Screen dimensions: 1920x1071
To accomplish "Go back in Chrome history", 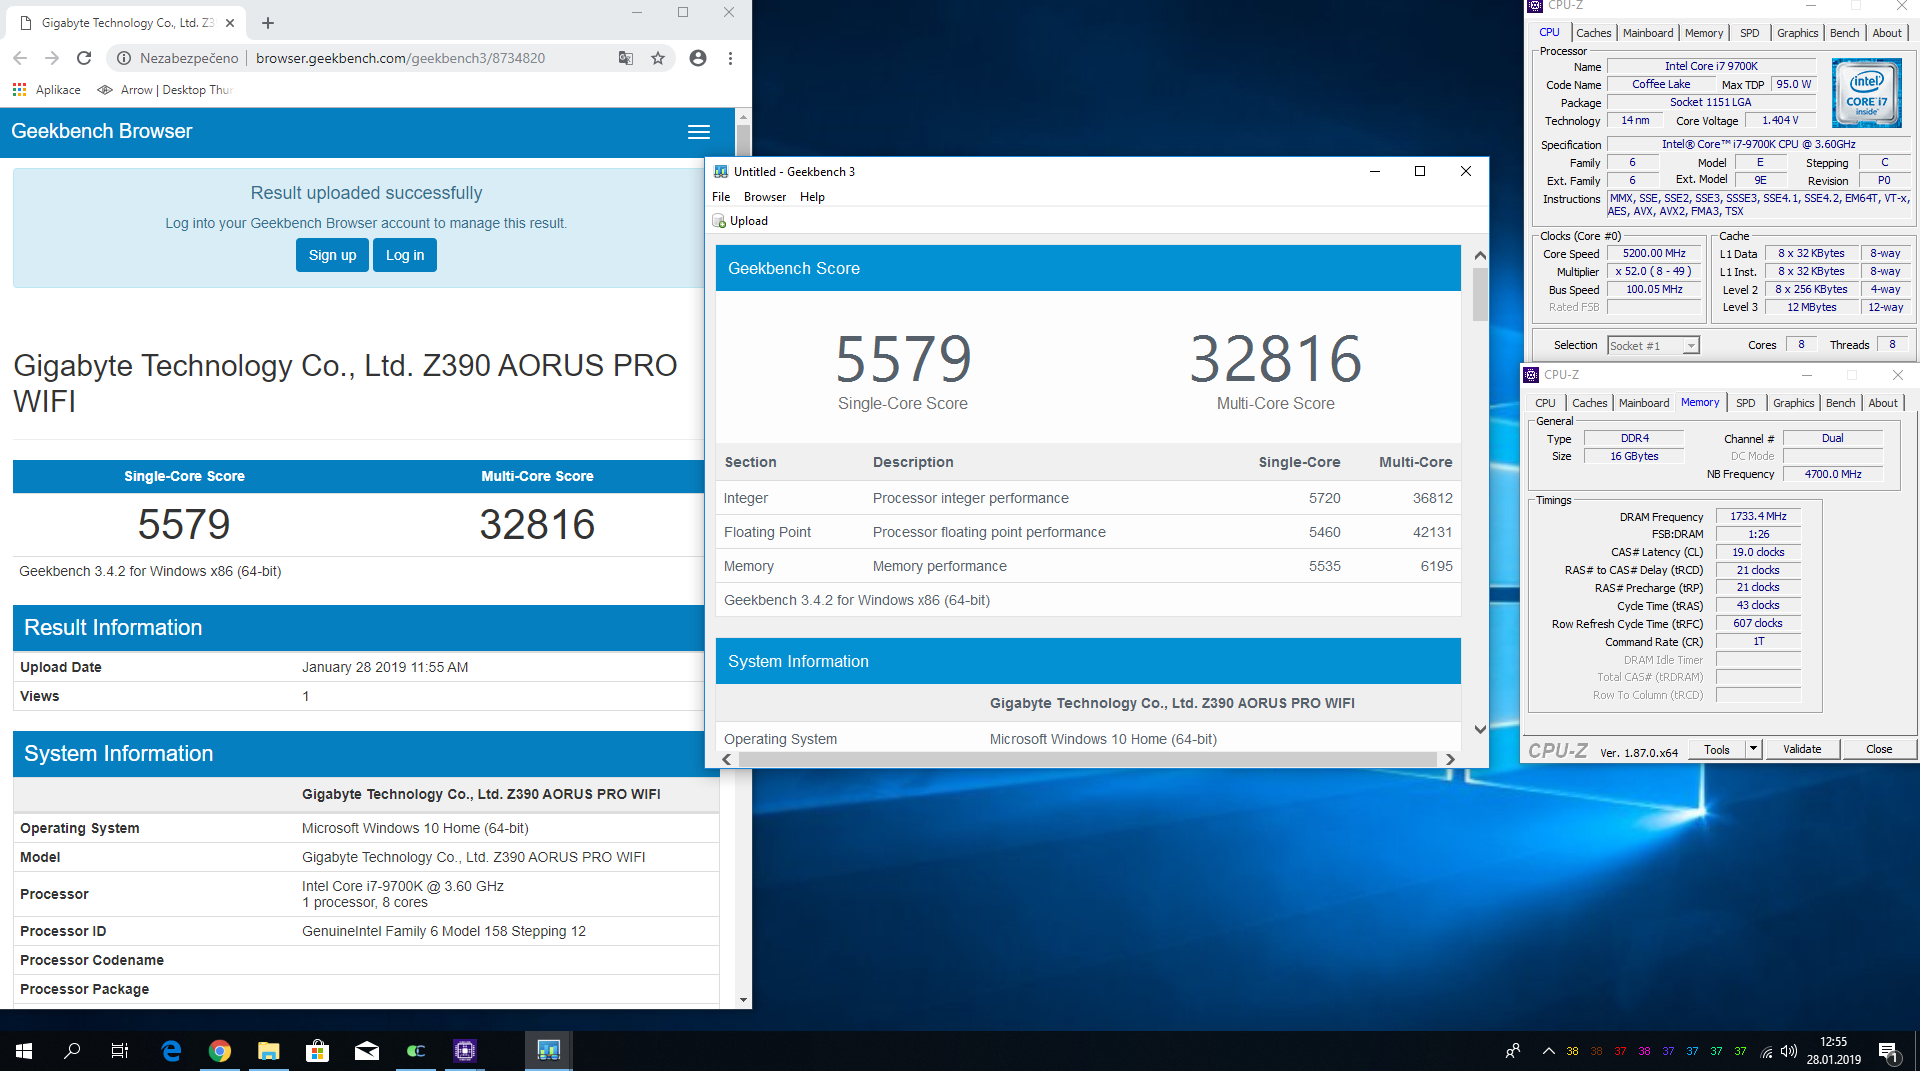I will click(x=20, y=58).
